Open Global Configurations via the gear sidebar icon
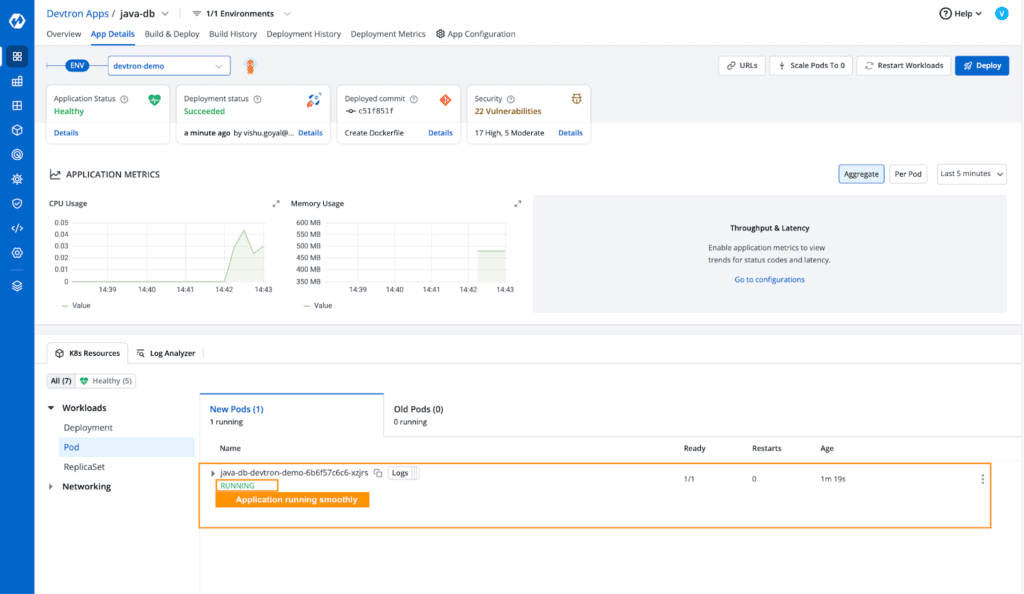This screenshot has width=1024, height=594. [15, 253]
